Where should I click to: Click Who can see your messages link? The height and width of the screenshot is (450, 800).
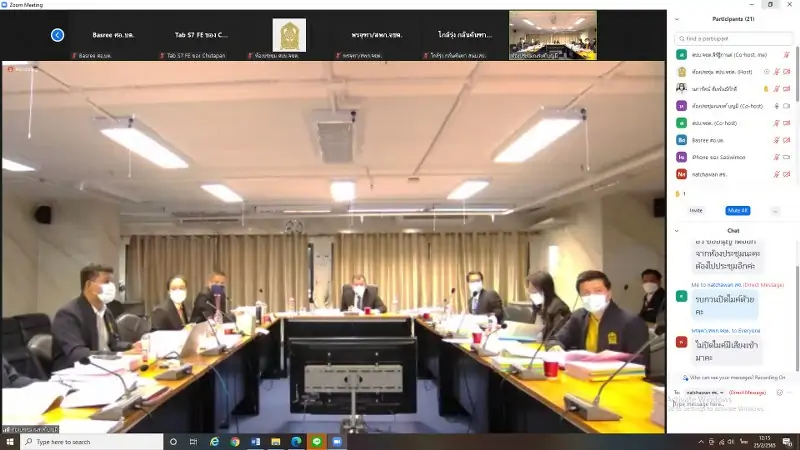pyautogui.click(x=732, y=378)
